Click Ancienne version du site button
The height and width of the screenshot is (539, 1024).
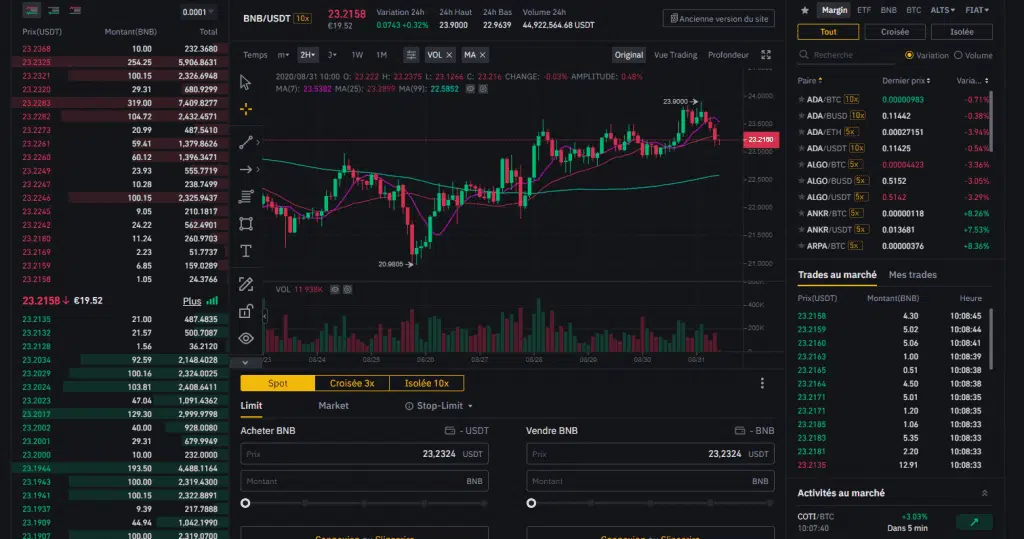pos(718,19)
